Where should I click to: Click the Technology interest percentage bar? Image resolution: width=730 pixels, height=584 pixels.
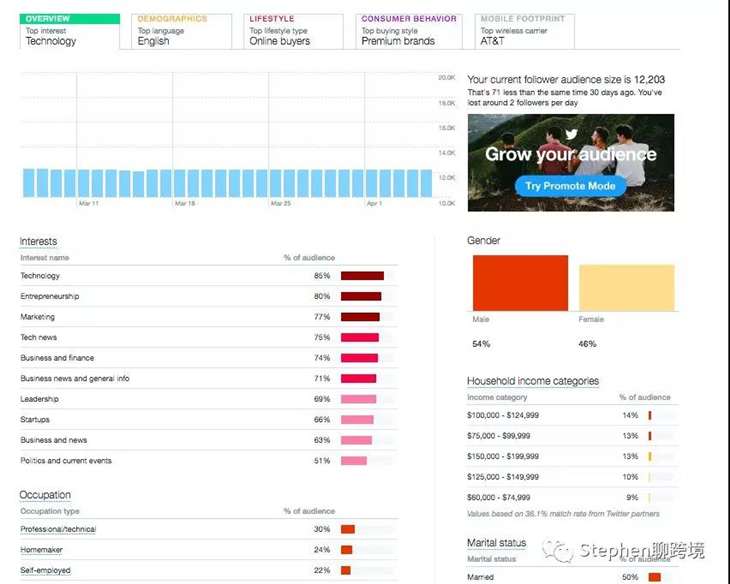[362, 276]
